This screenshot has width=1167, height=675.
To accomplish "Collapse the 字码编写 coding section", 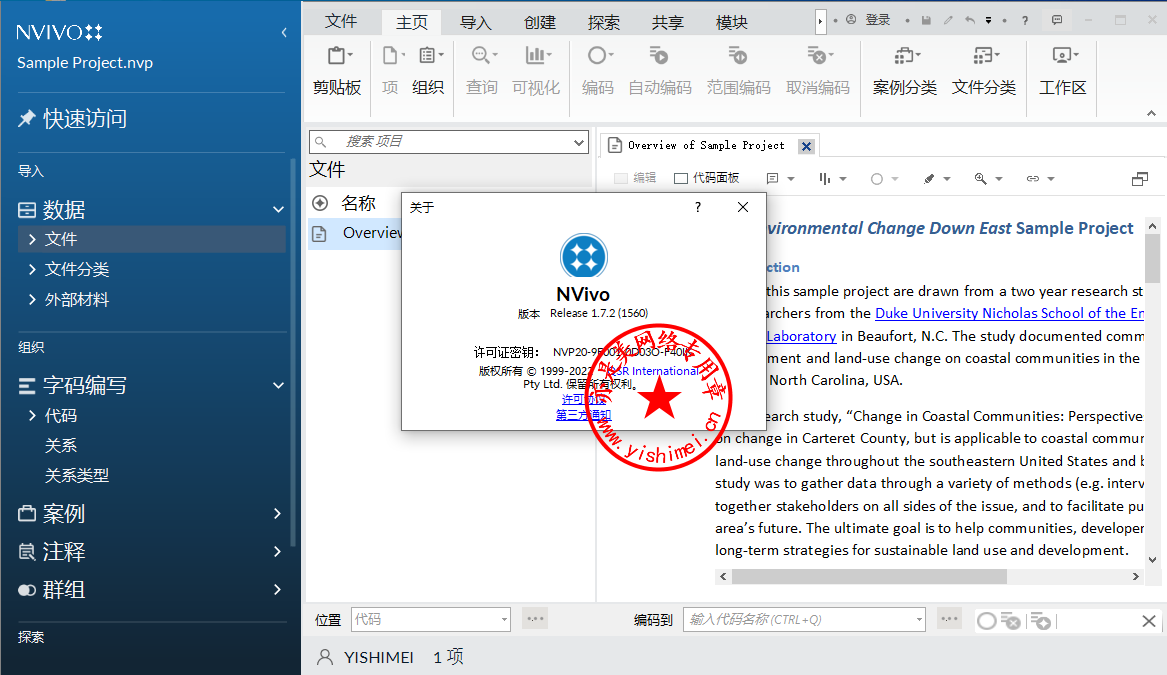I will click(x=278, y=386).
